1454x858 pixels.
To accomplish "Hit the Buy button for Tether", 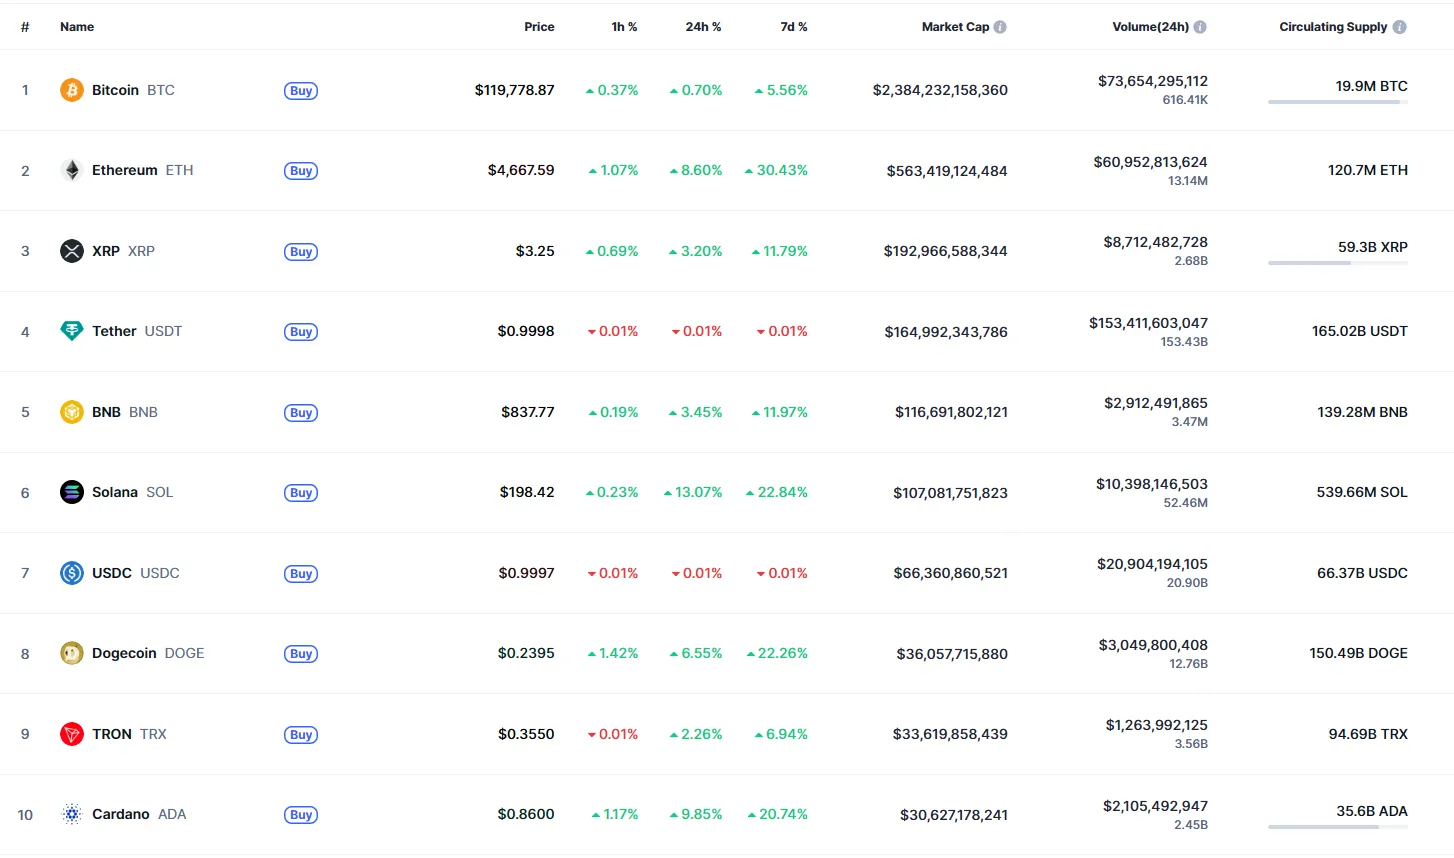I will (301, 332).
